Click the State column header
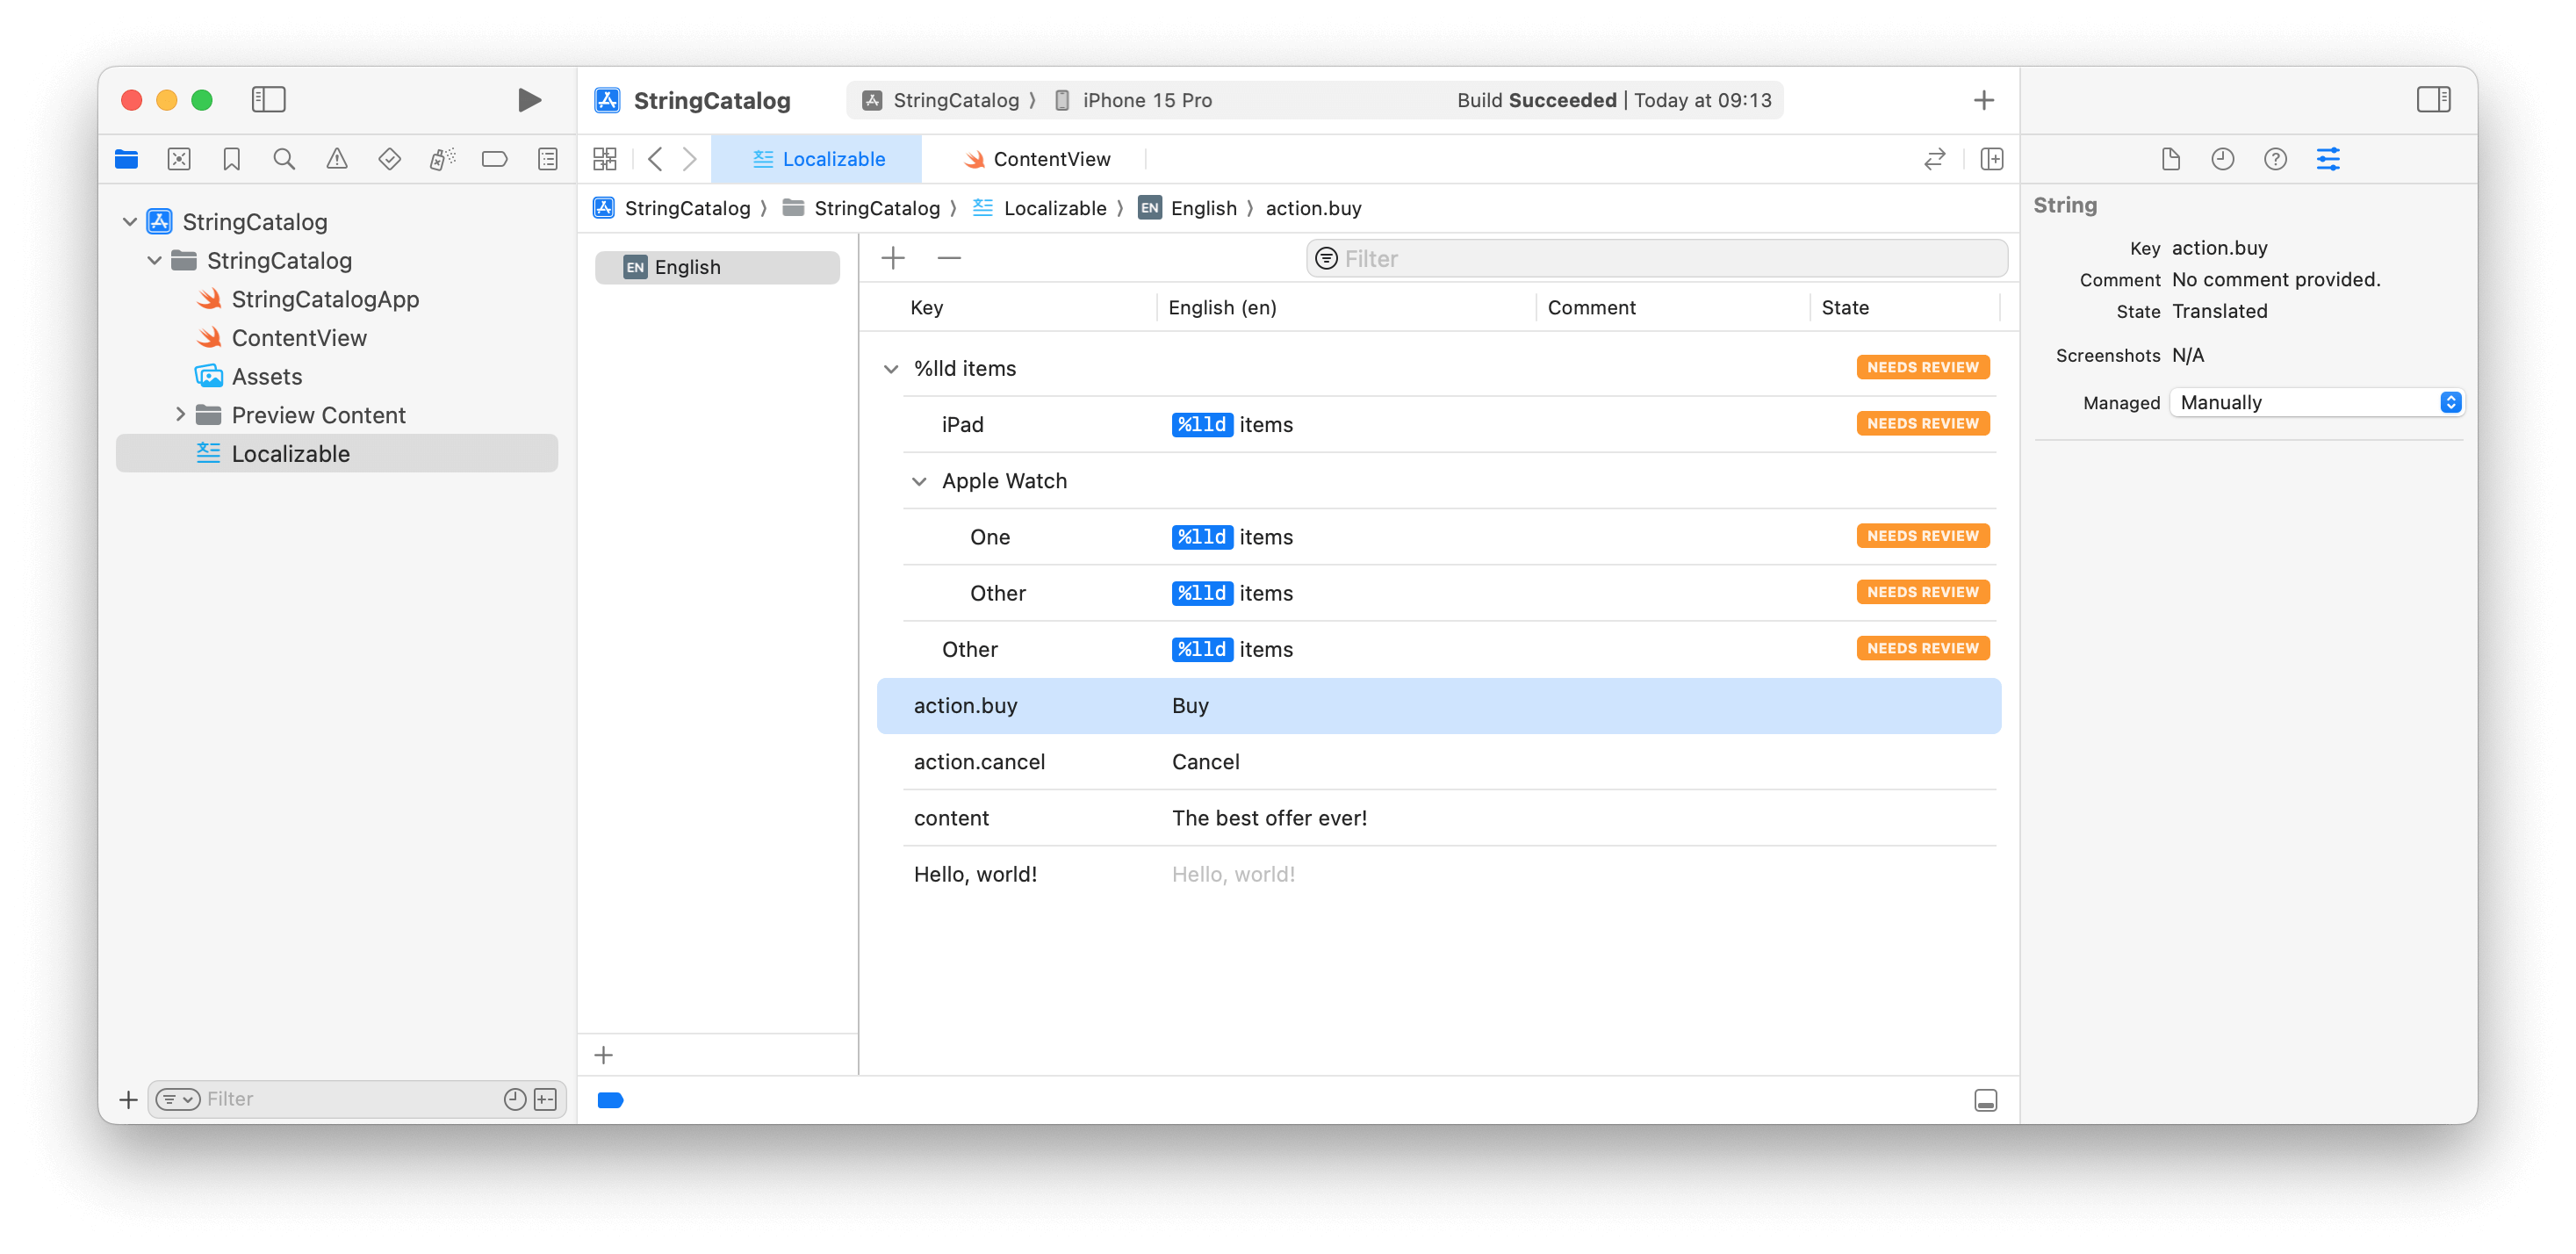 click(1845, 308)
